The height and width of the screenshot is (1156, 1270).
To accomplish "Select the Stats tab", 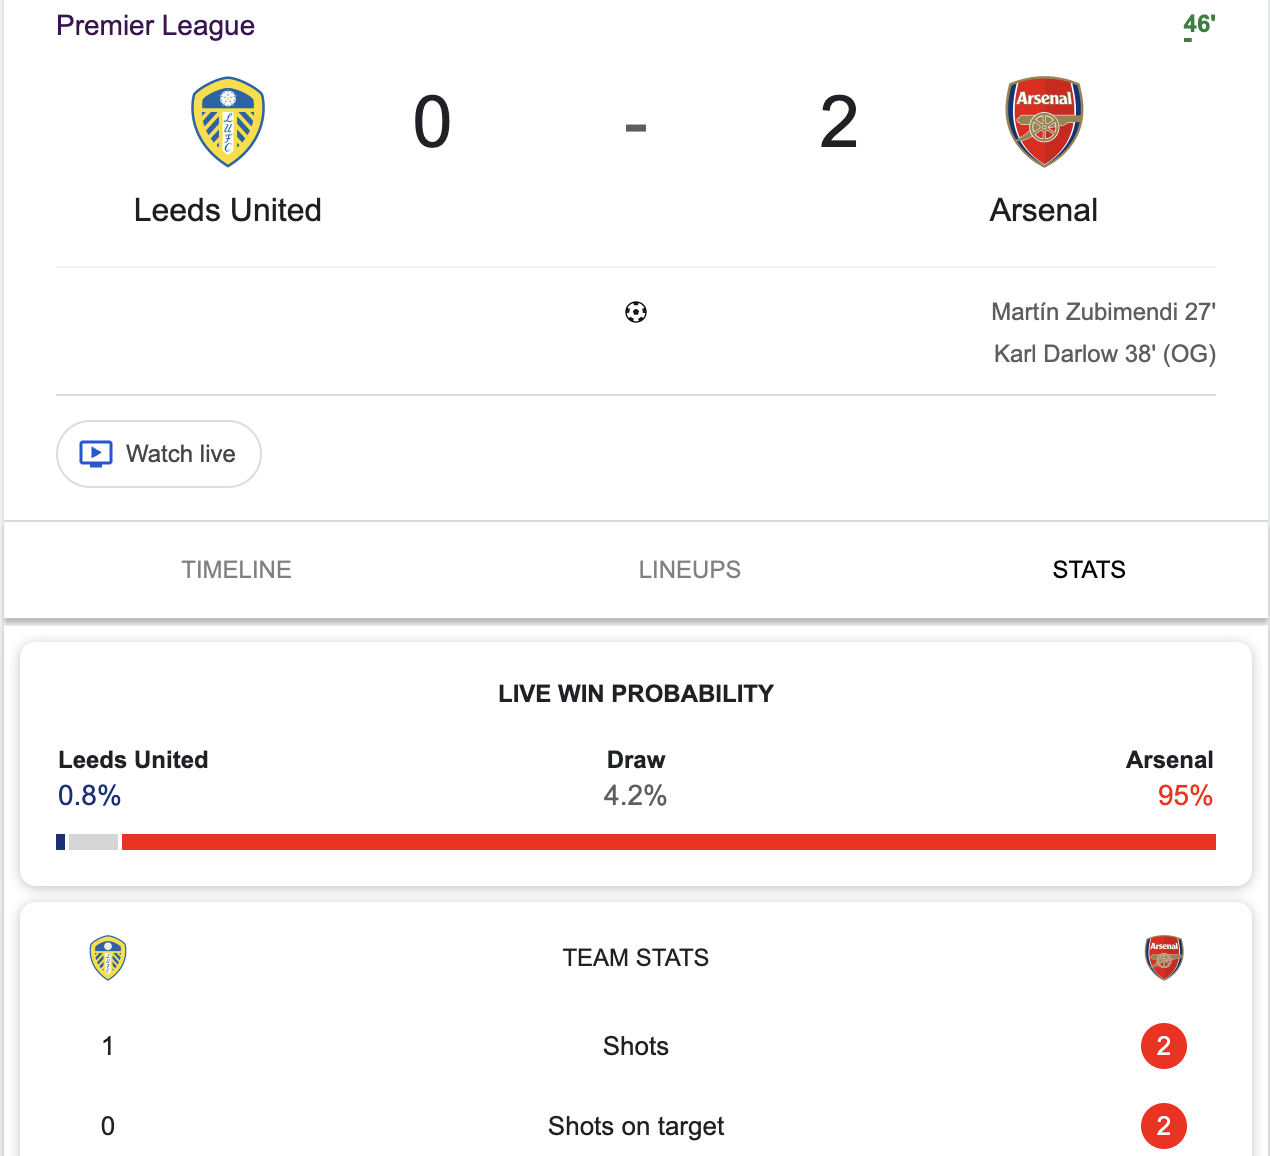I will [1089, 570].
